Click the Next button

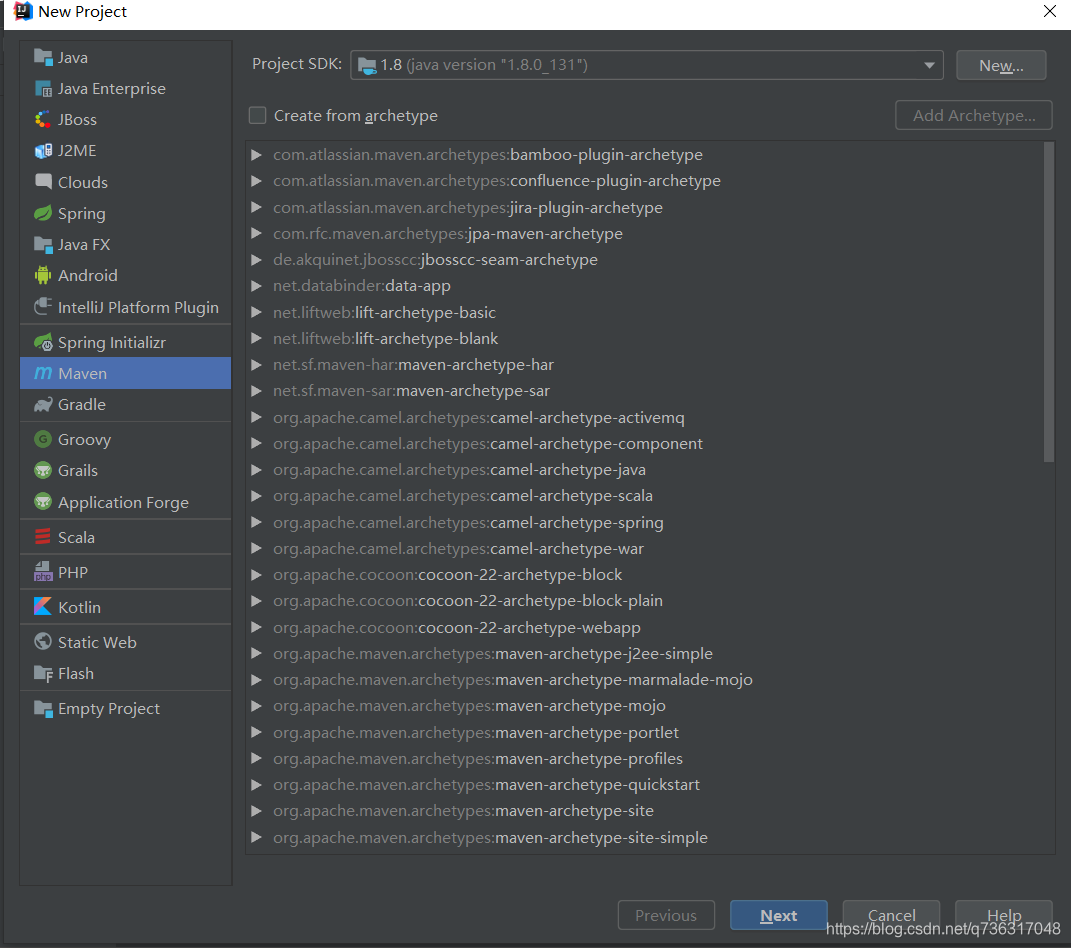click(x=779, y=915)
